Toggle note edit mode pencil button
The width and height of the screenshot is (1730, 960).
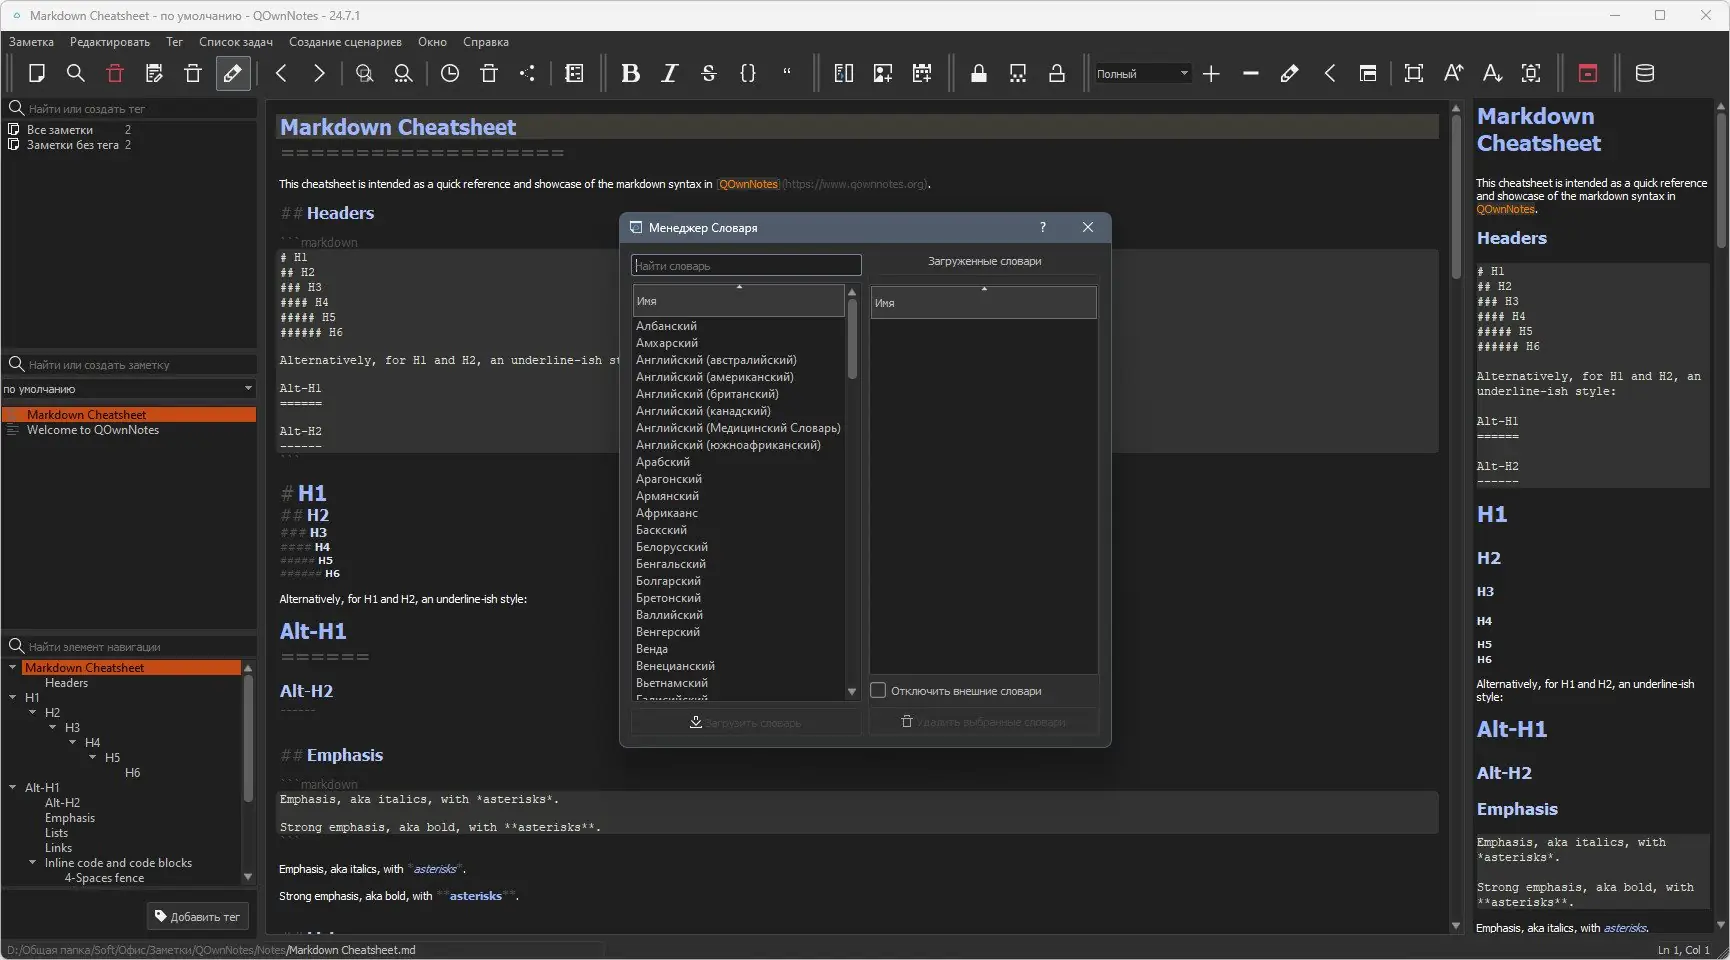232,73
